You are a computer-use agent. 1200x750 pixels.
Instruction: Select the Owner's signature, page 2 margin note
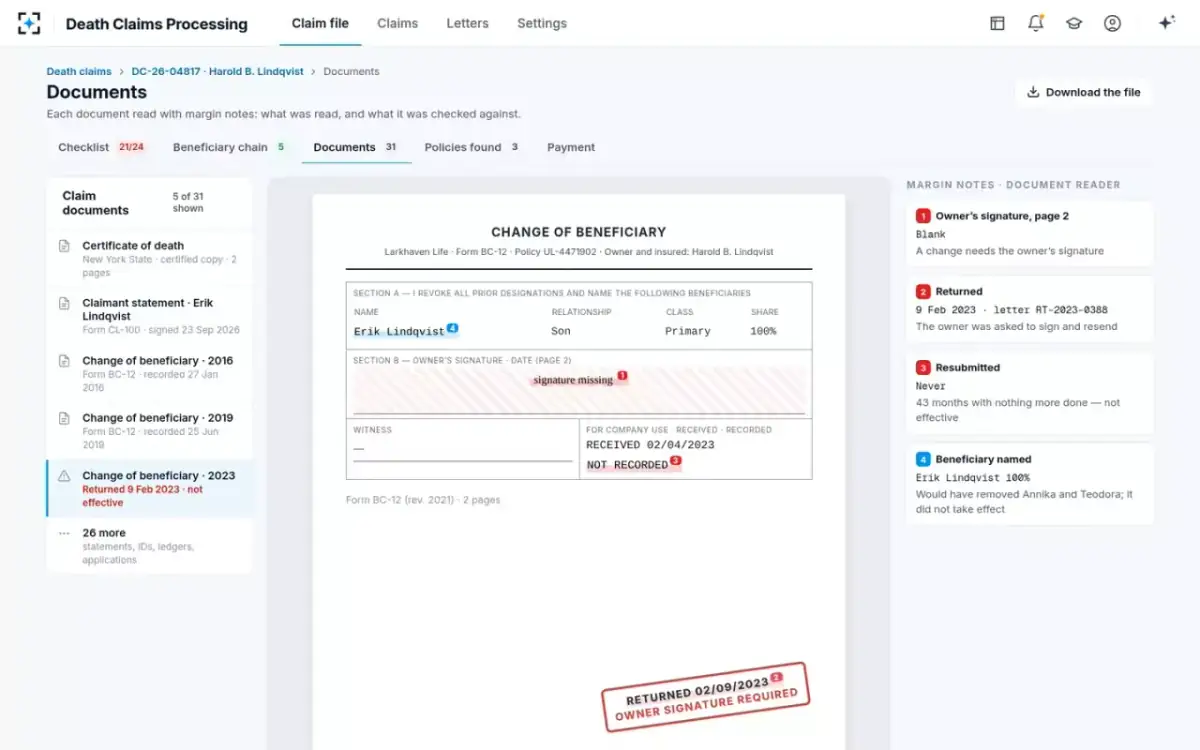[1029, 234]
